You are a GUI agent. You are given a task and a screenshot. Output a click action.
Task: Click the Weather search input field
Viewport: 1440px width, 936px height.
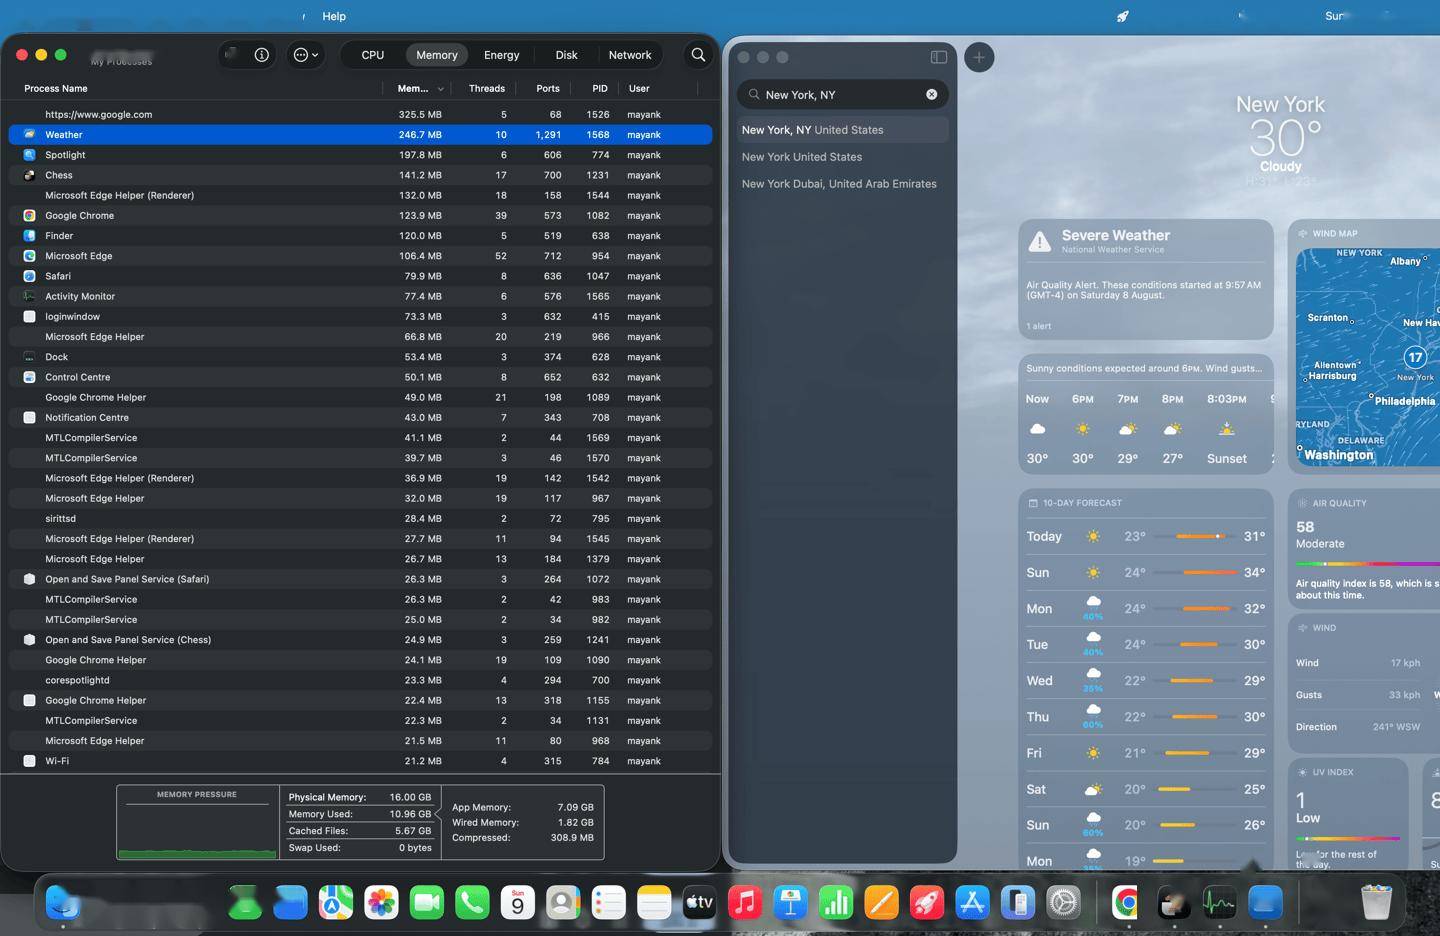click(842, 94)
